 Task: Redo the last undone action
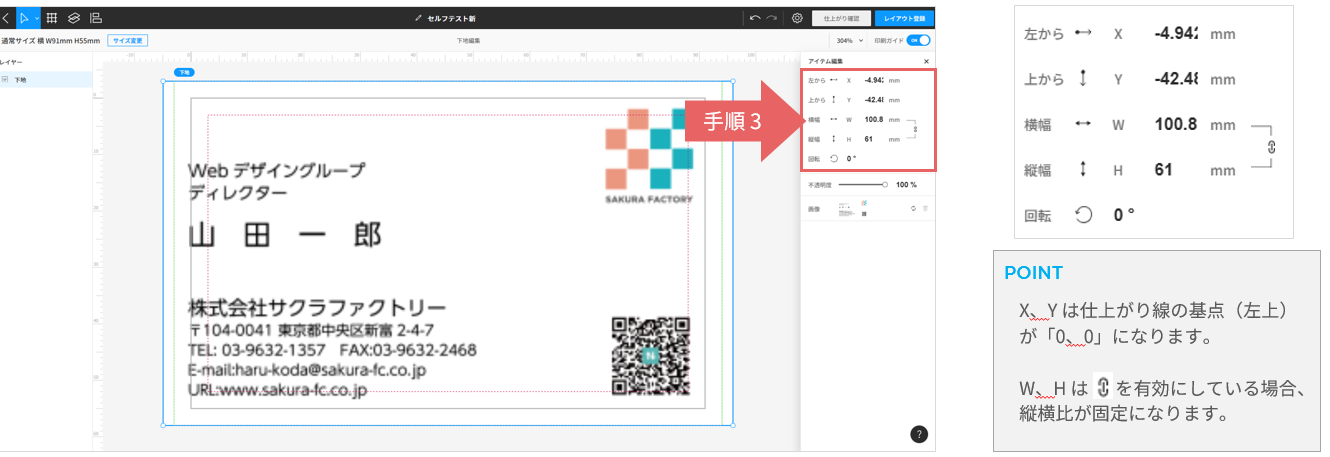pyautogui.click(x=771, y=17)
